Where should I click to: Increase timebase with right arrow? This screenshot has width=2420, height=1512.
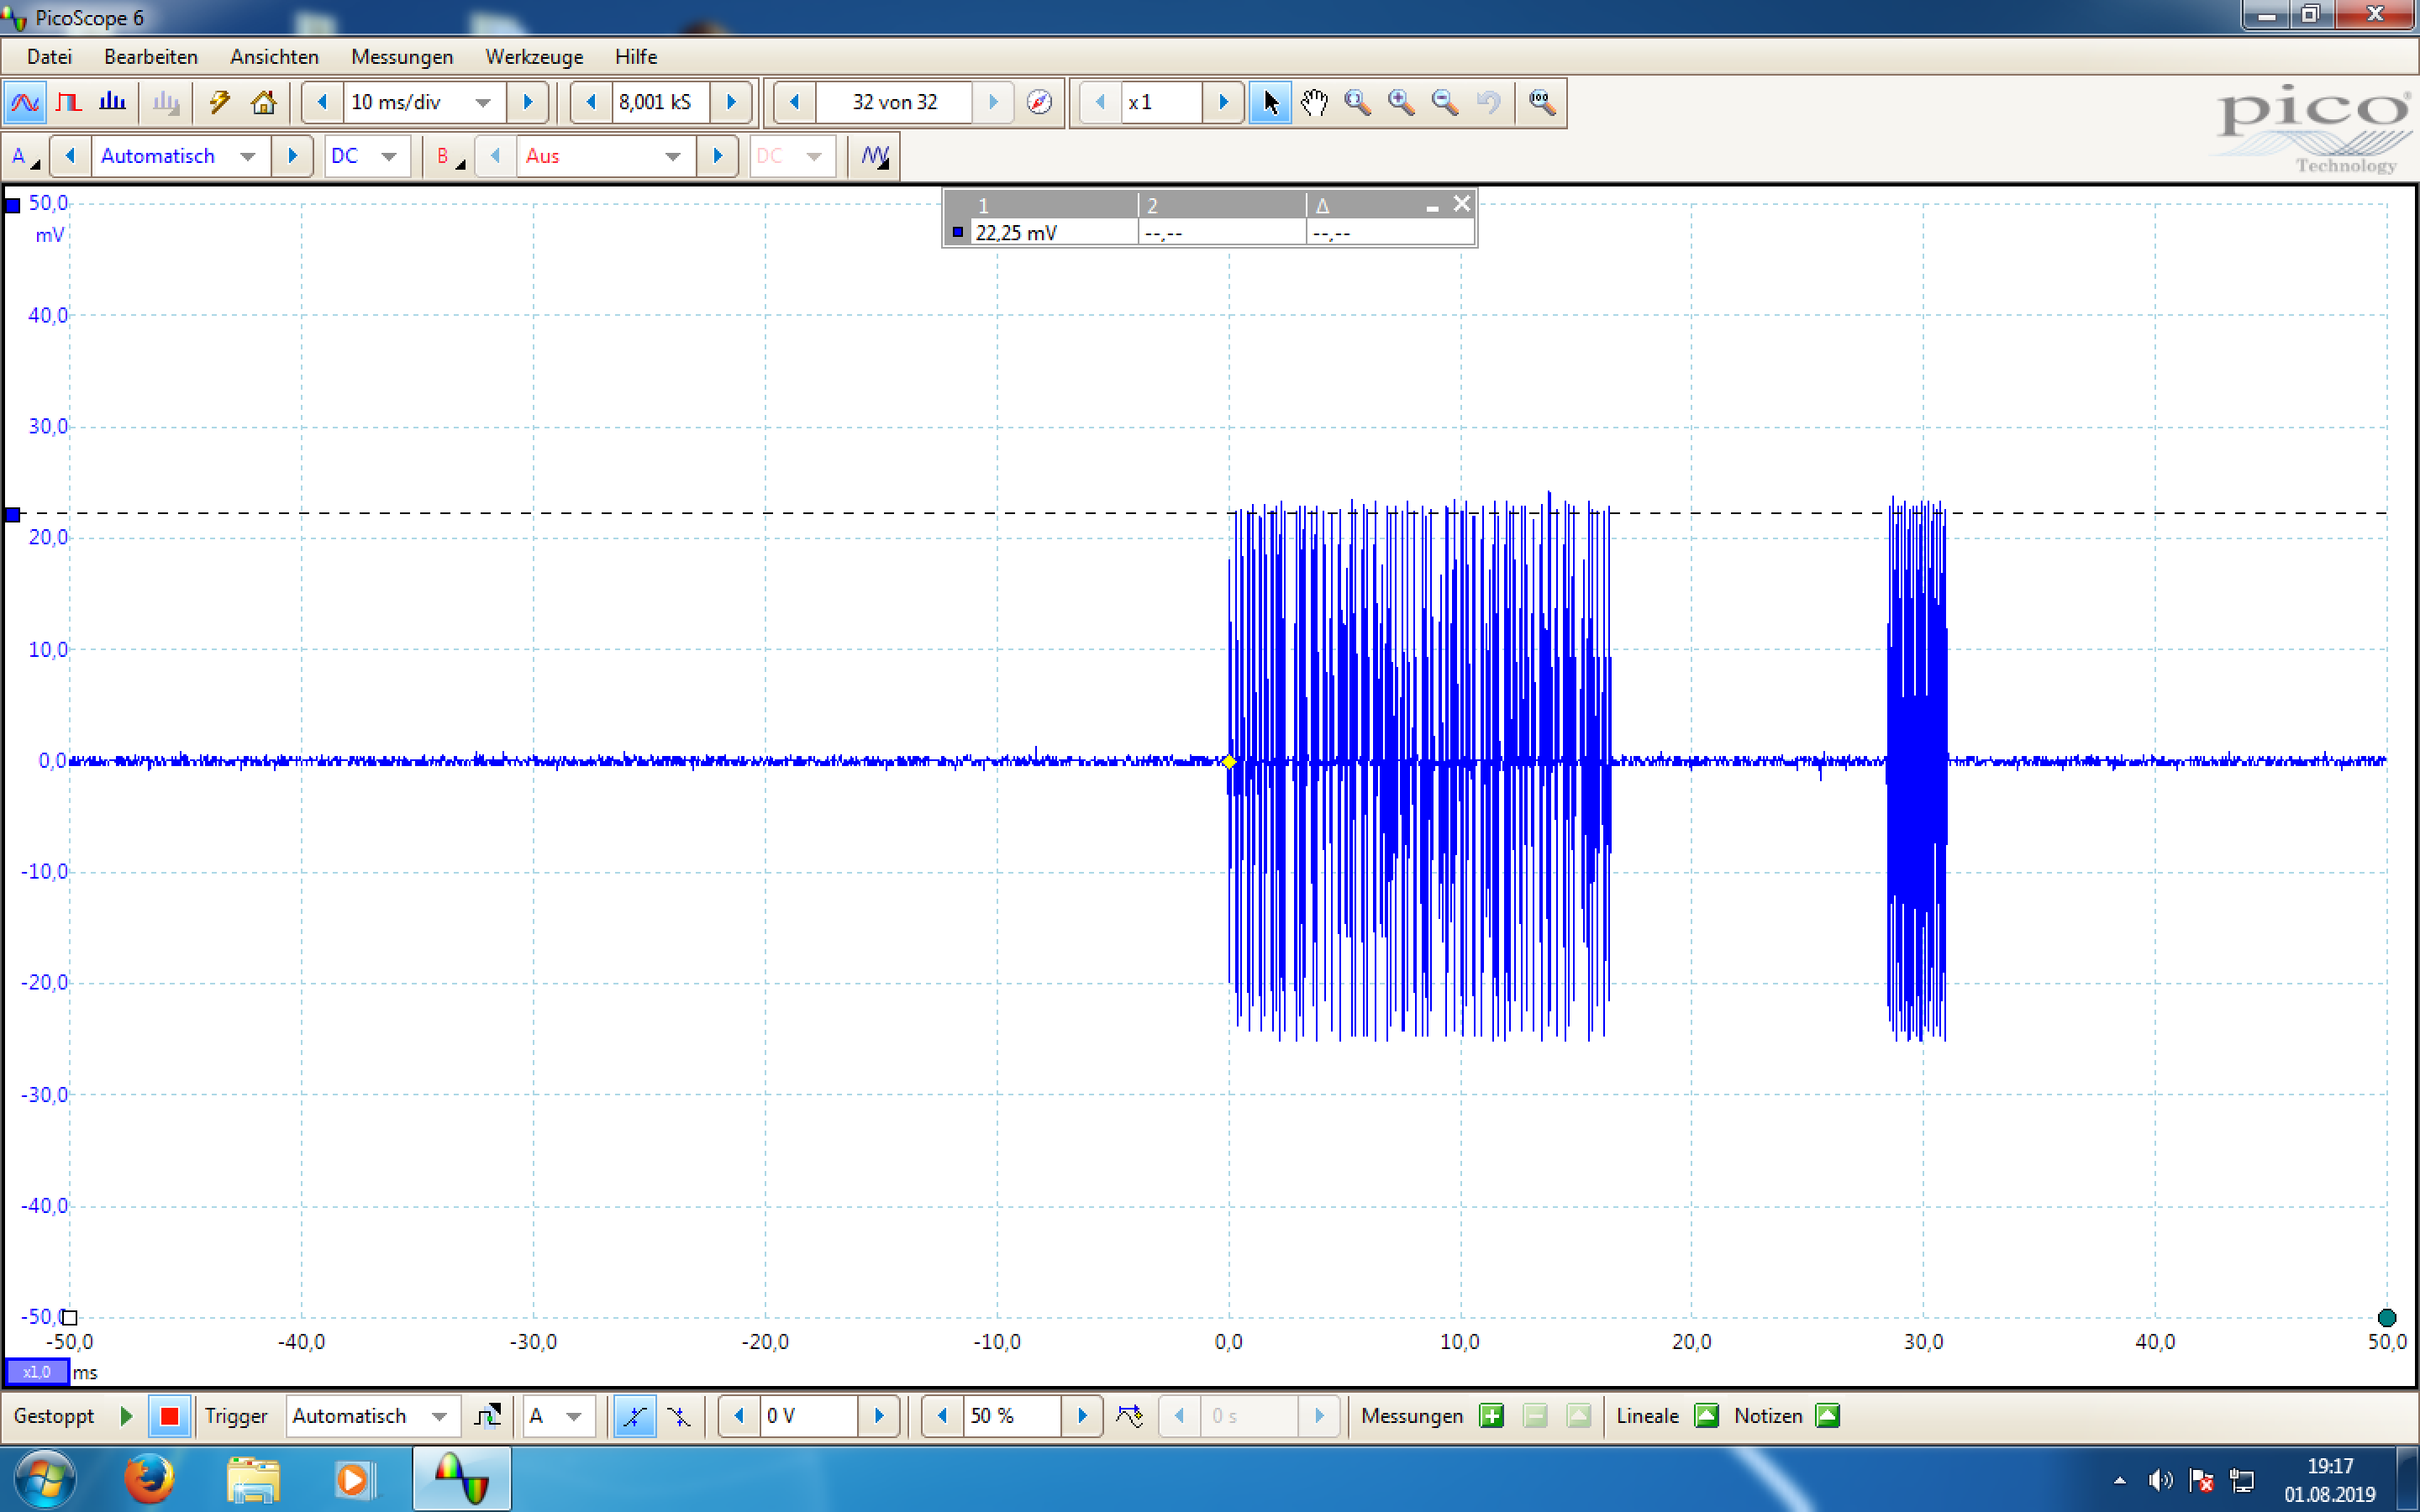(528, 102)
